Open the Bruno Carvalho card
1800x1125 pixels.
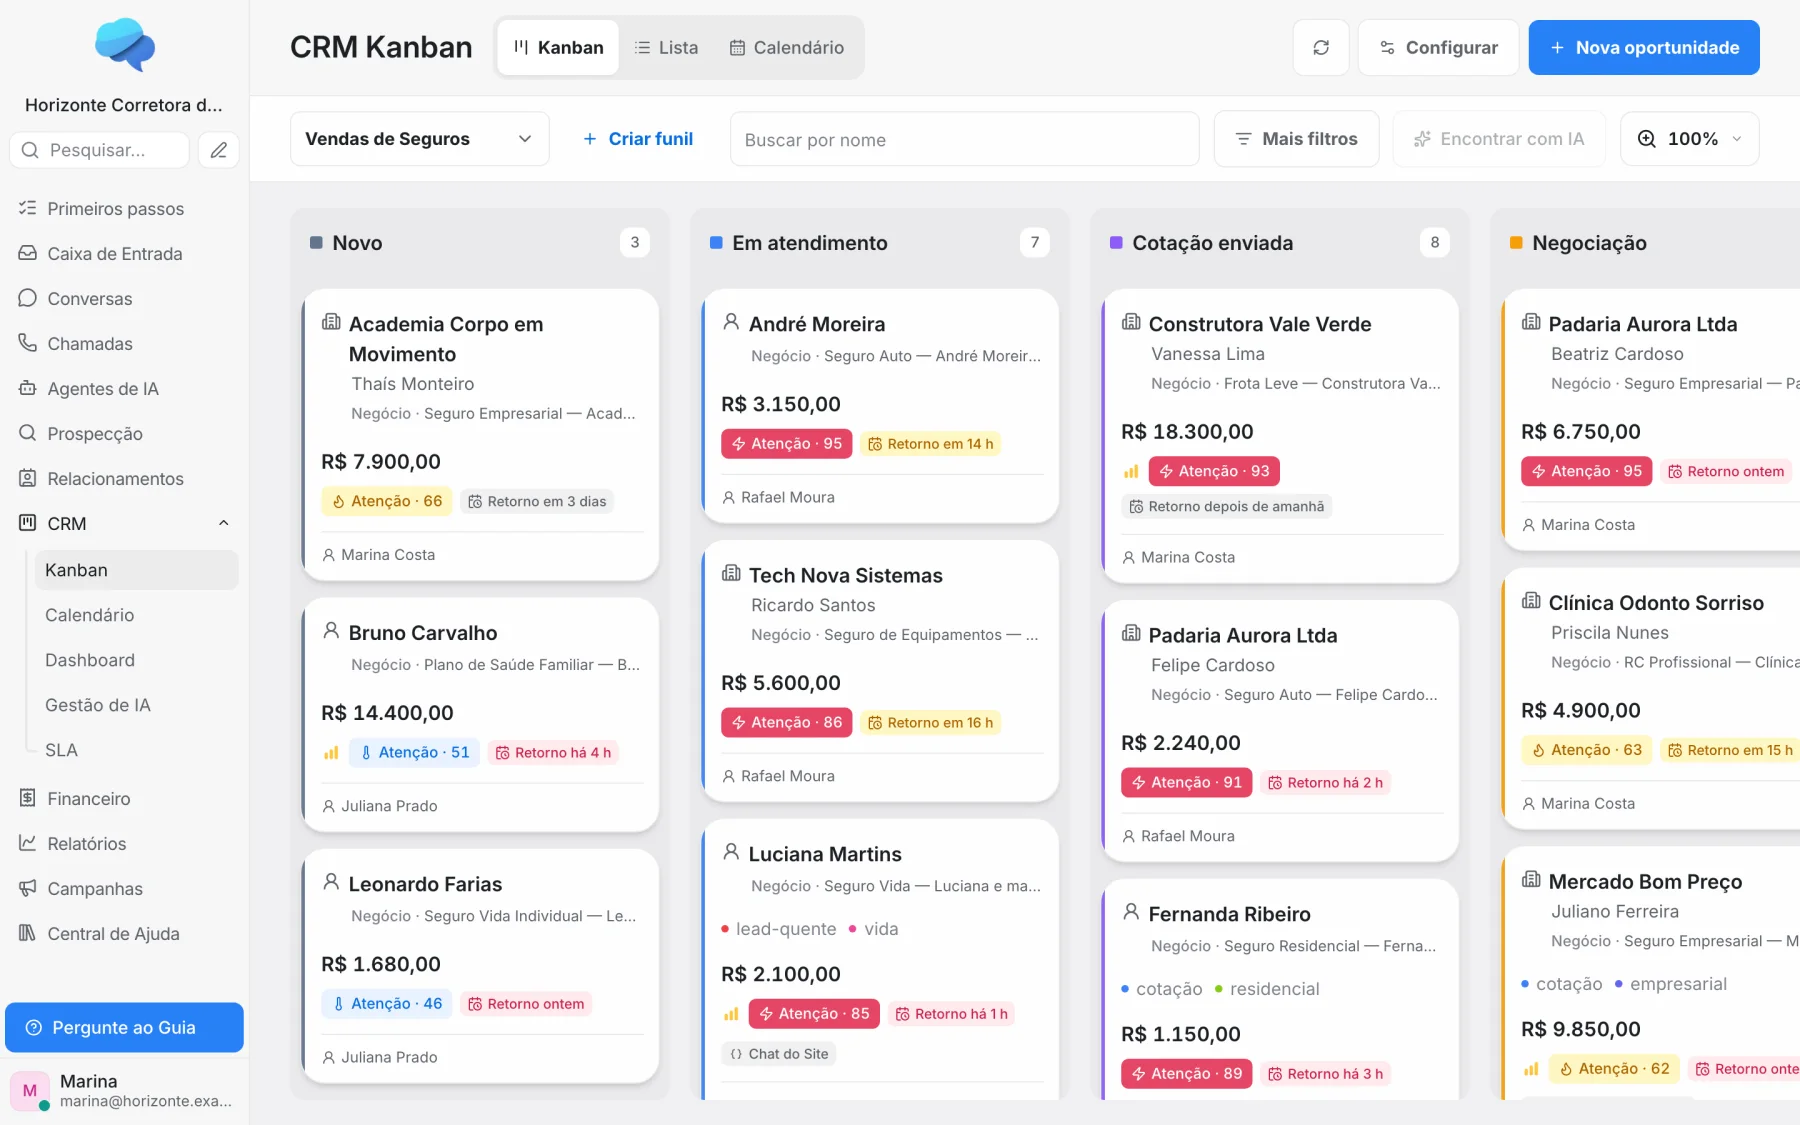[480, 714]
